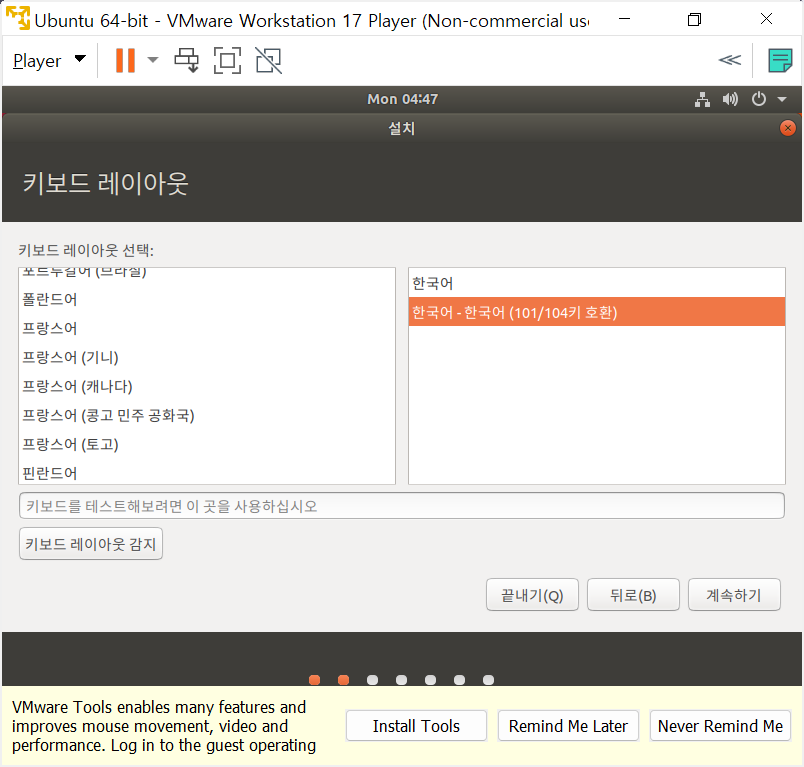
Task: Minimize the VMware Player window
Action: (x=625, y=19)
